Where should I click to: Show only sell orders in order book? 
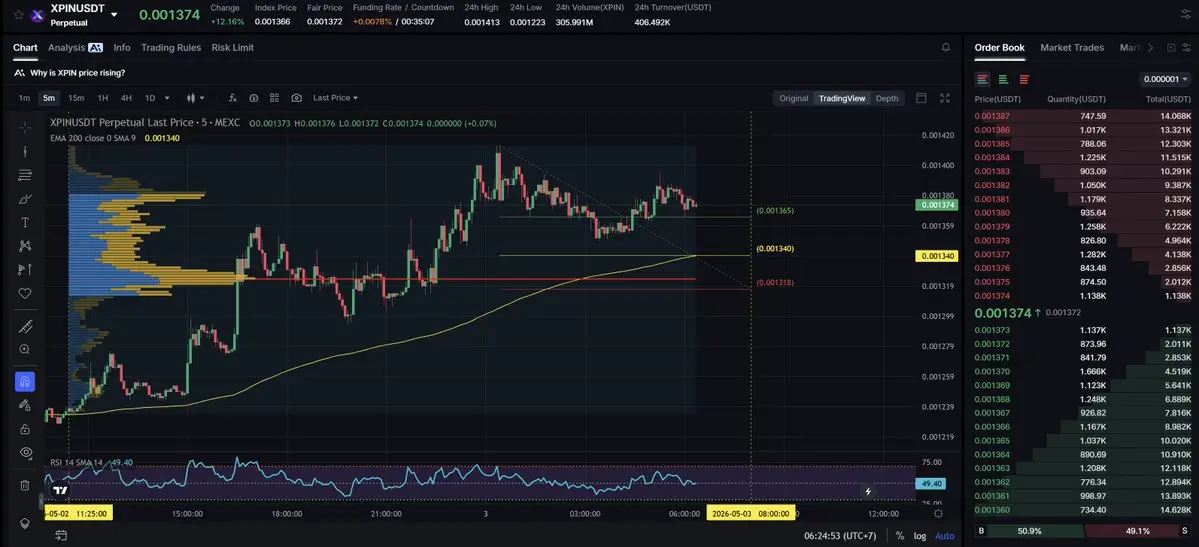[1024, 79]
